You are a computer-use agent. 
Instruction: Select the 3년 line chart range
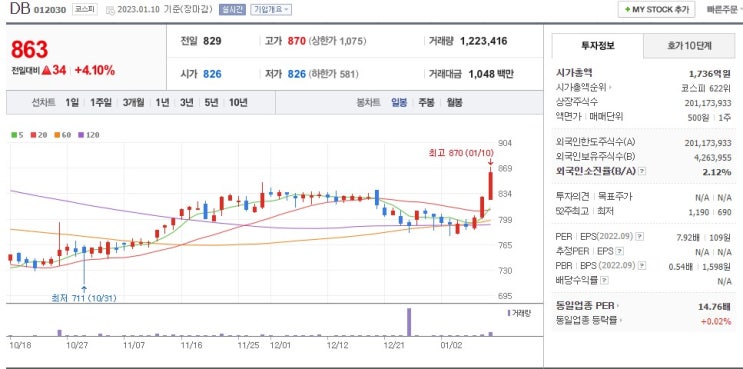[x=186, y=102]
